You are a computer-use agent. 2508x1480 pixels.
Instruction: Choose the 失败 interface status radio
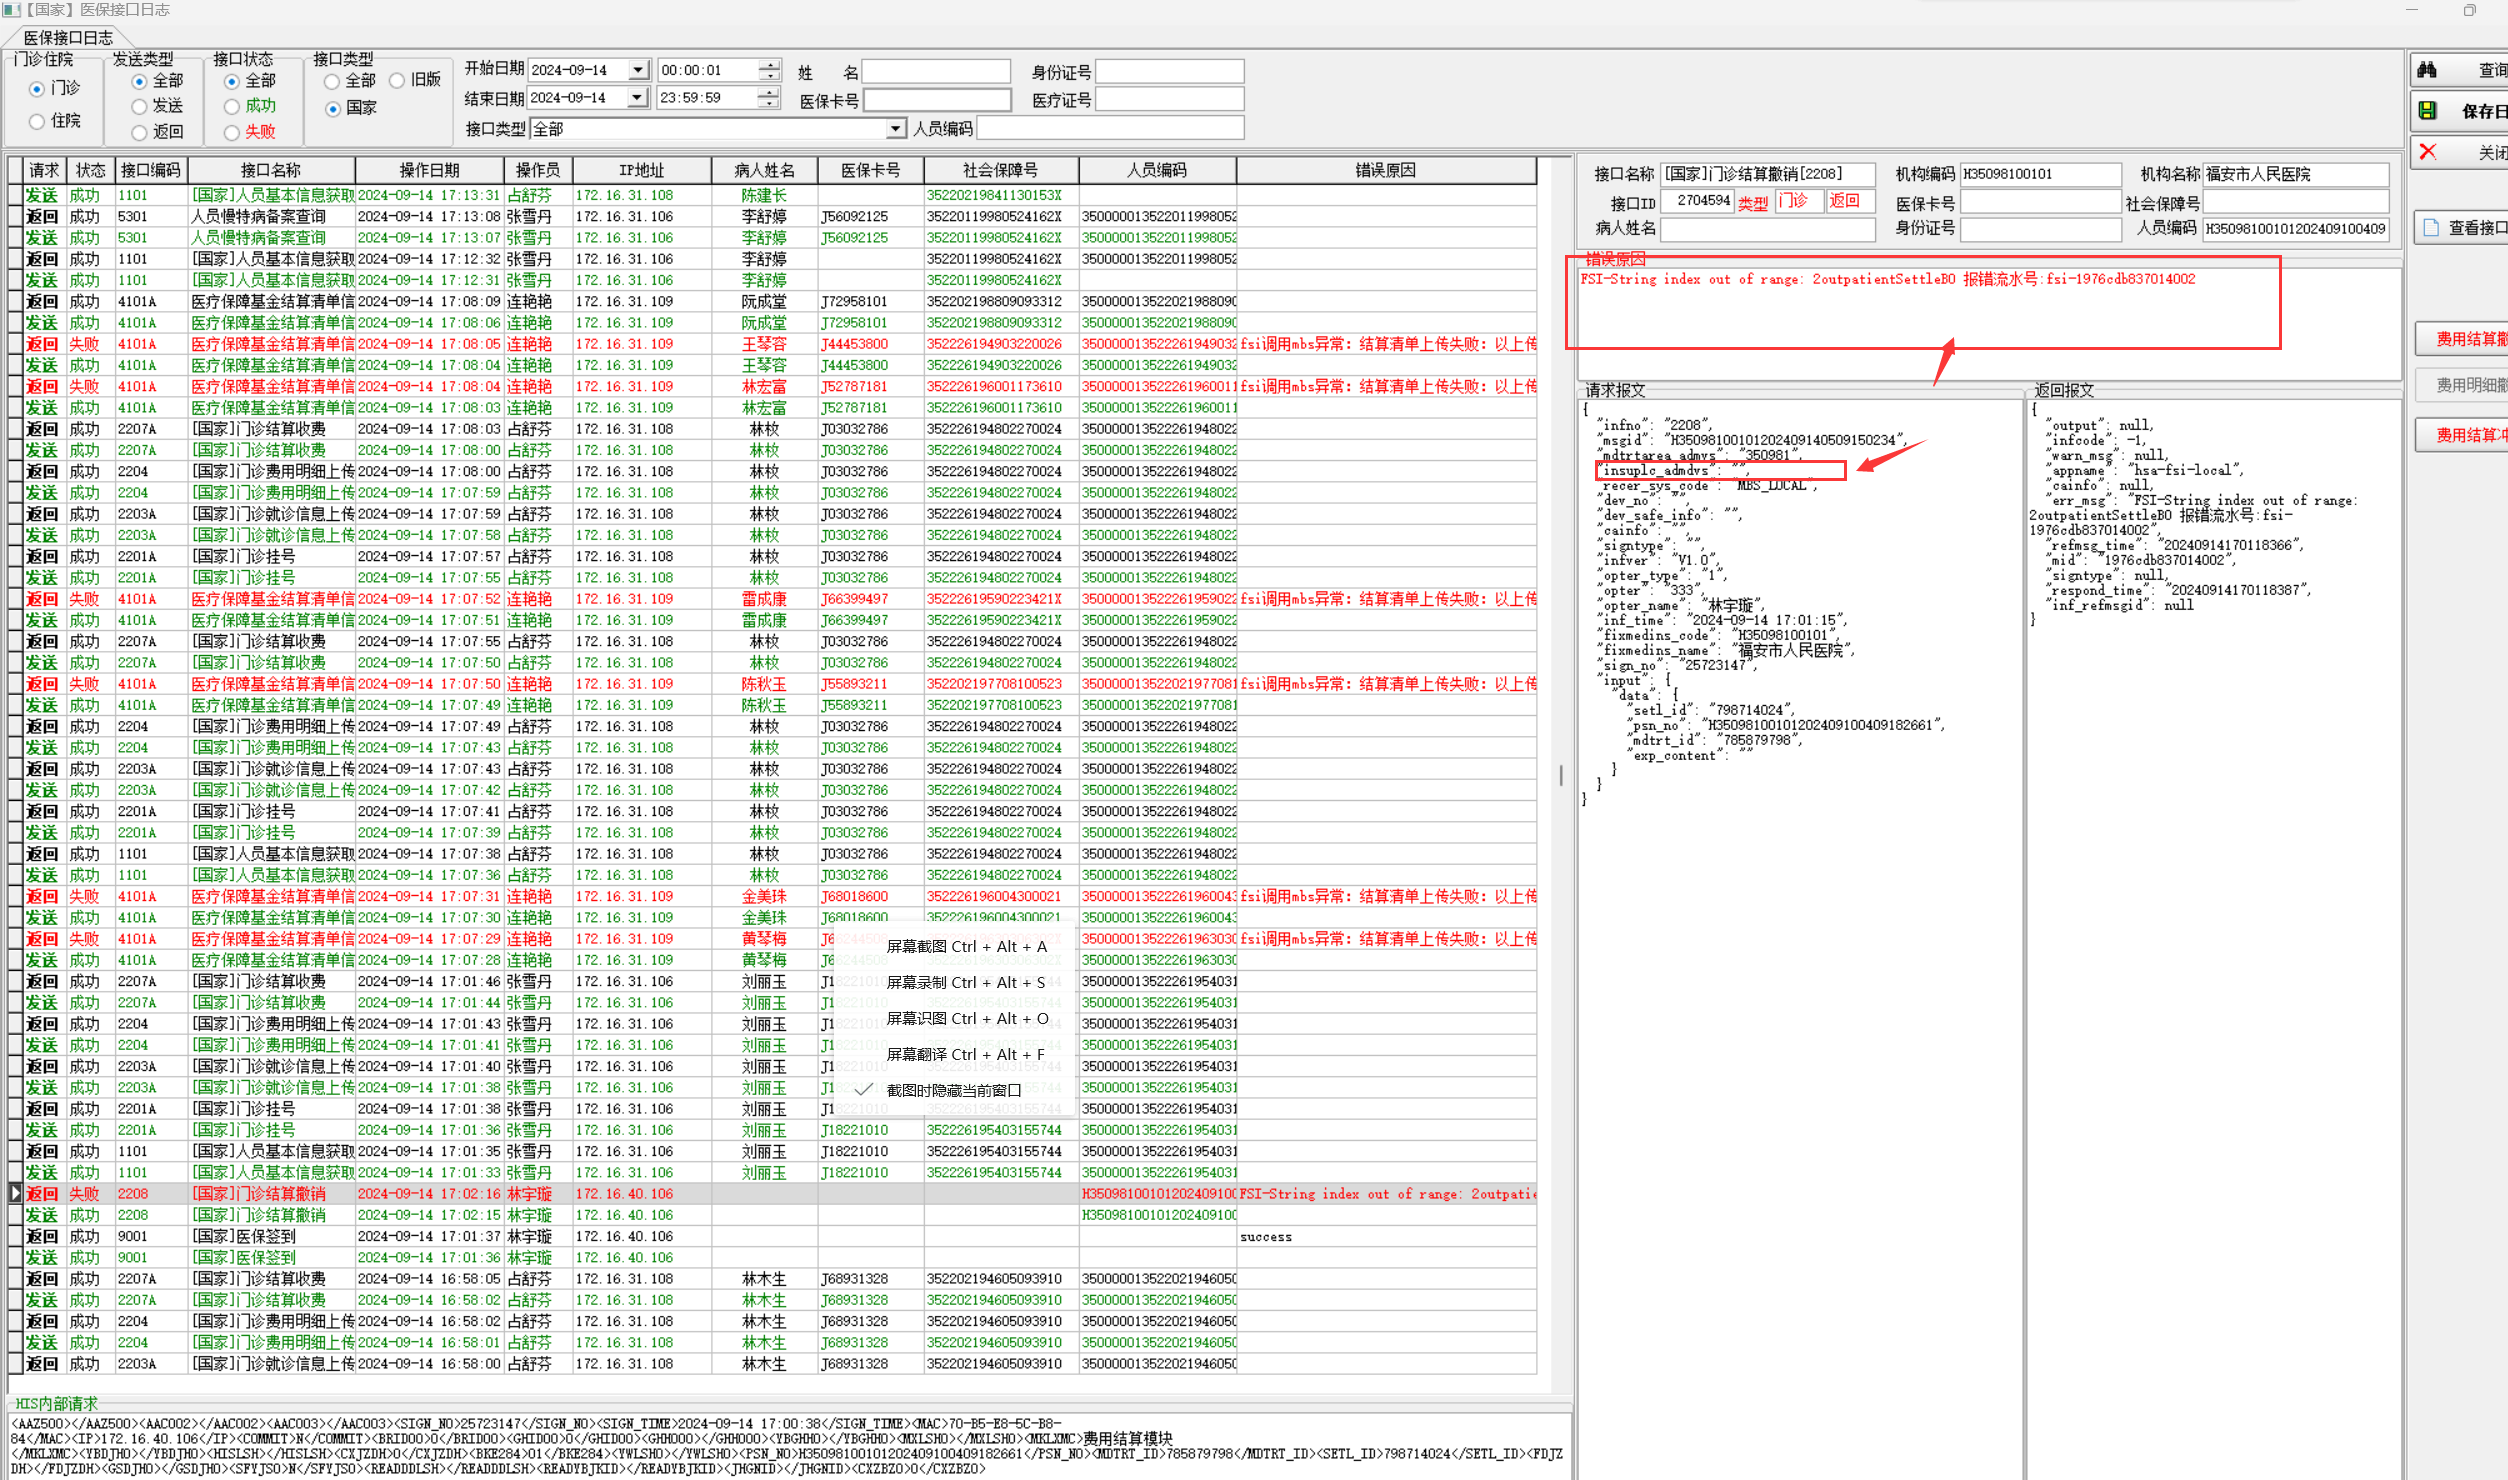232,132
